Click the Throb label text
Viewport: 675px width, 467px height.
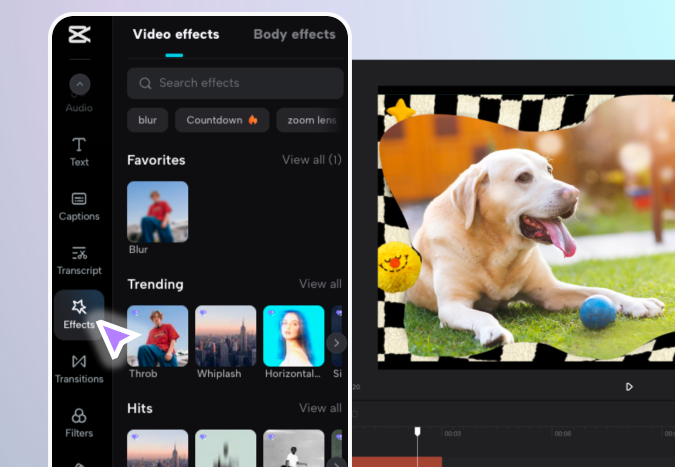click(143, 374)
